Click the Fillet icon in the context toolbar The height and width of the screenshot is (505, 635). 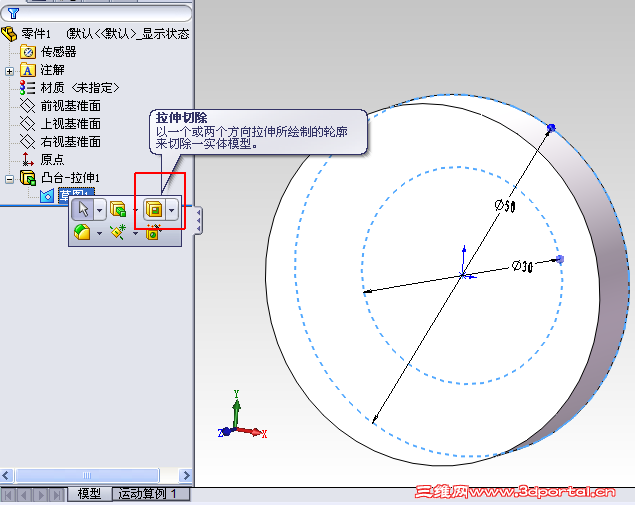pos(82,232)
